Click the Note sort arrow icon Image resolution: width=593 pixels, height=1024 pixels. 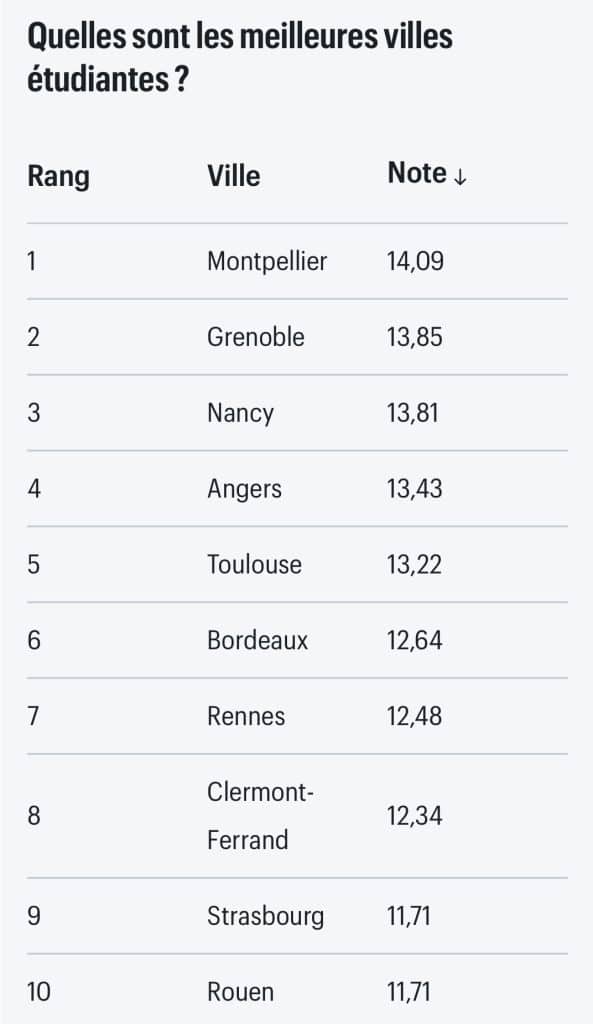pyautogui.click(x=460, y=176)
